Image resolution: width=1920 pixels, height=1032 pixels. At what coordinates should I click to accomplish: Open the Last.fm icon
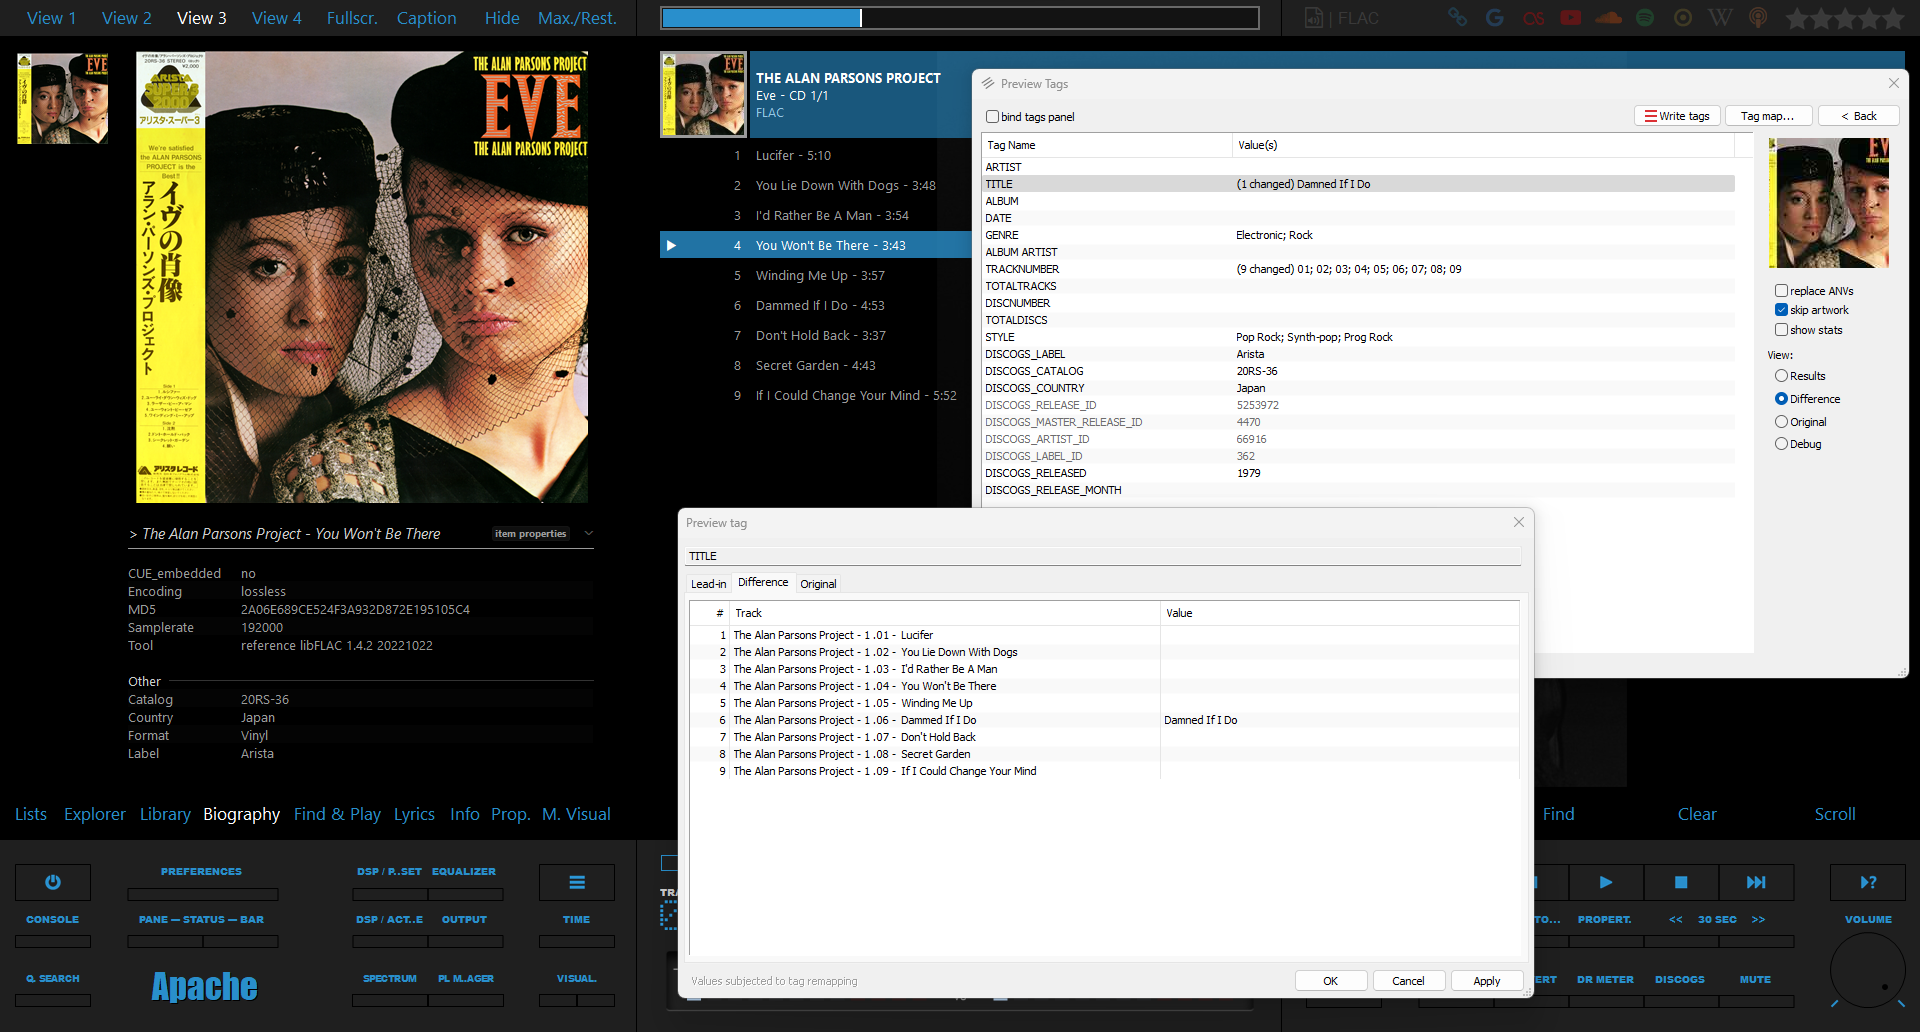1533,18
